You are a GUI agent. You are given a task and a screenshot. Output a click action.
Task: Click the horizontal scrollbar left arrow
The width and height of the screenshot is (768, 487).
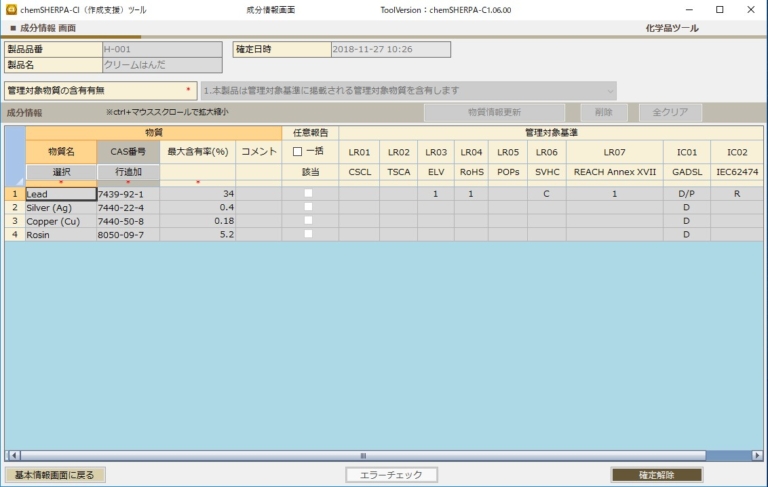[x=13, y=455]
